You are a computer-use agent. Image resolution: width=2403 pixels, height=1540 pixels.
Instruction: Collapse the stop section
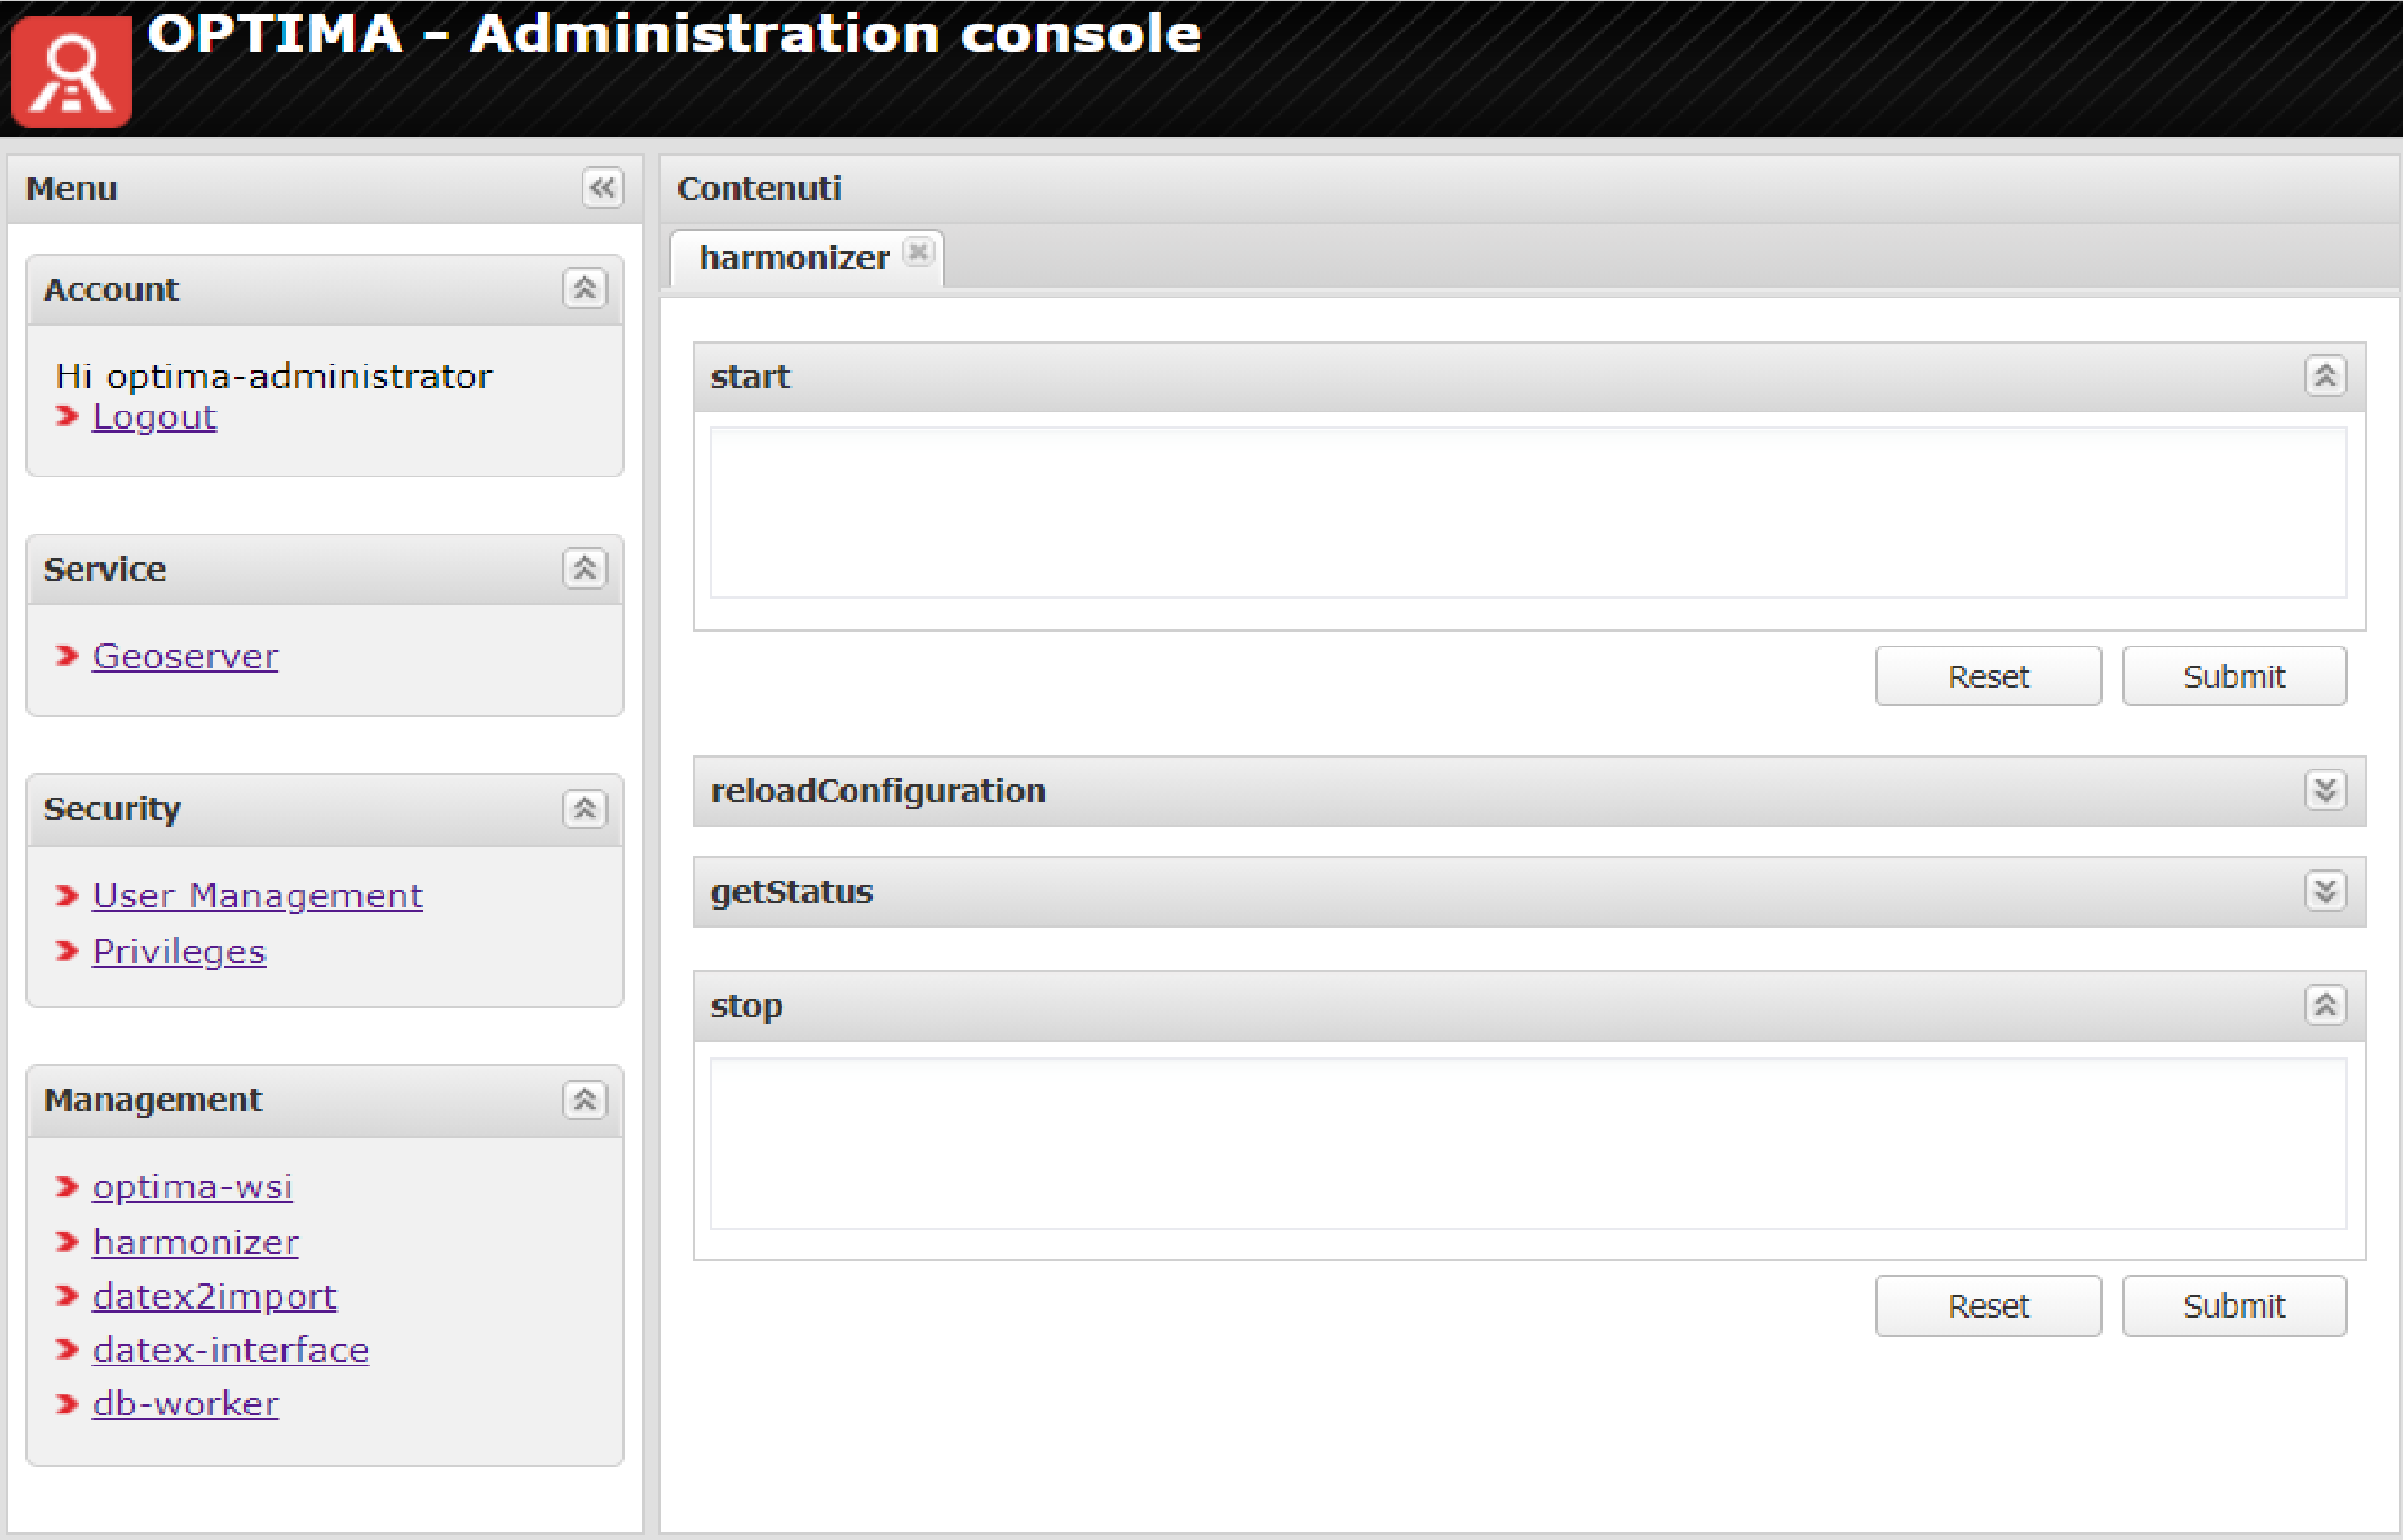2325,1005
